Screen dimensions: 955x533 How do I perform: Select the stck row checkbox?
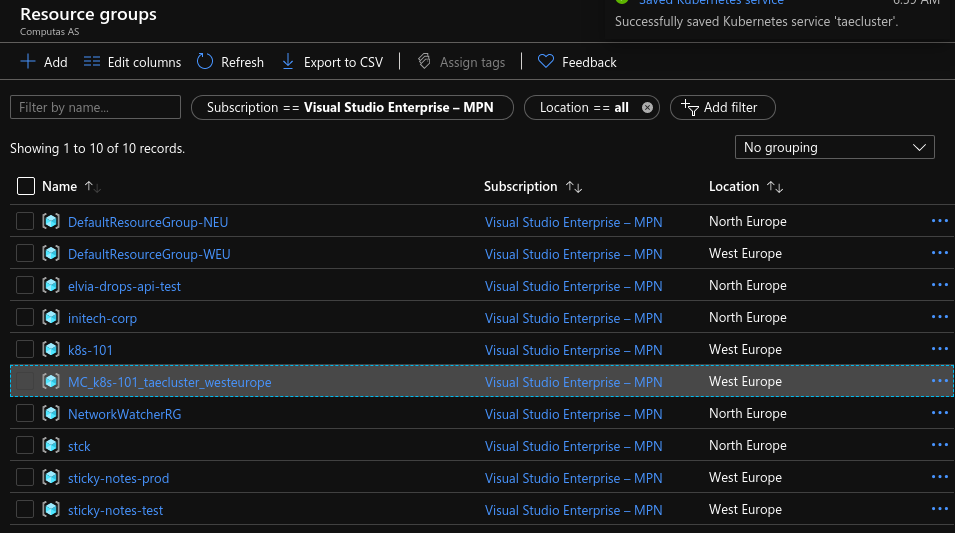(25, 446)
